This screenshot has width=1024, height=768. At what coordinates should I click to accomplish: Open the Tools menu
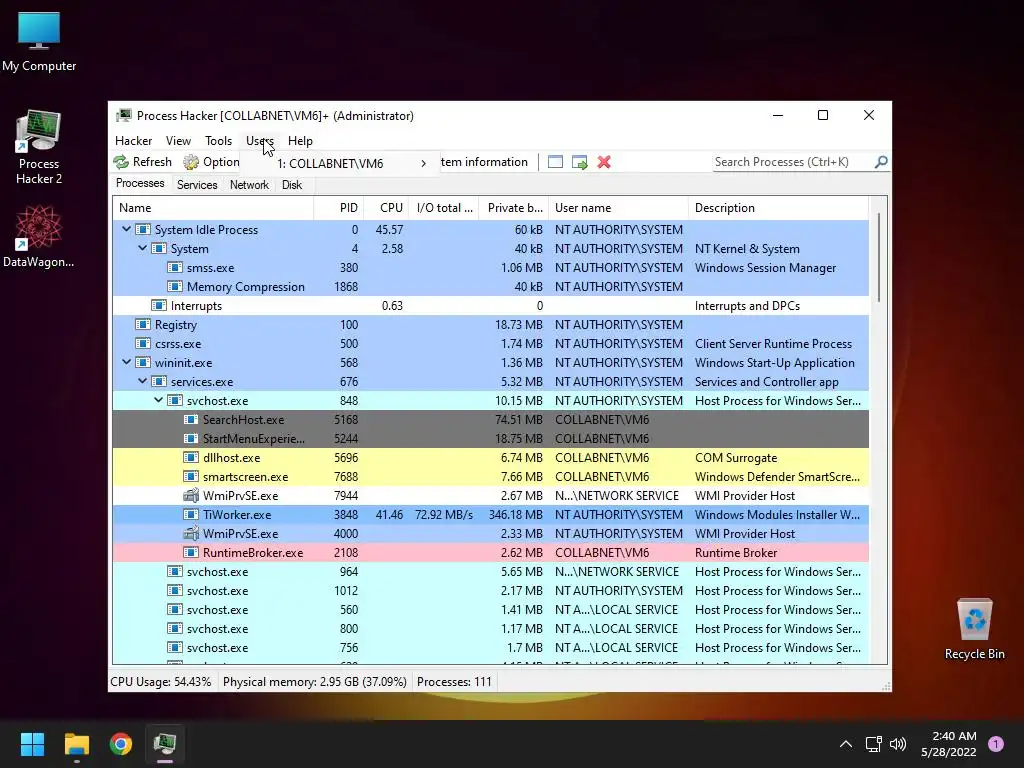click(x=218, y=140)
